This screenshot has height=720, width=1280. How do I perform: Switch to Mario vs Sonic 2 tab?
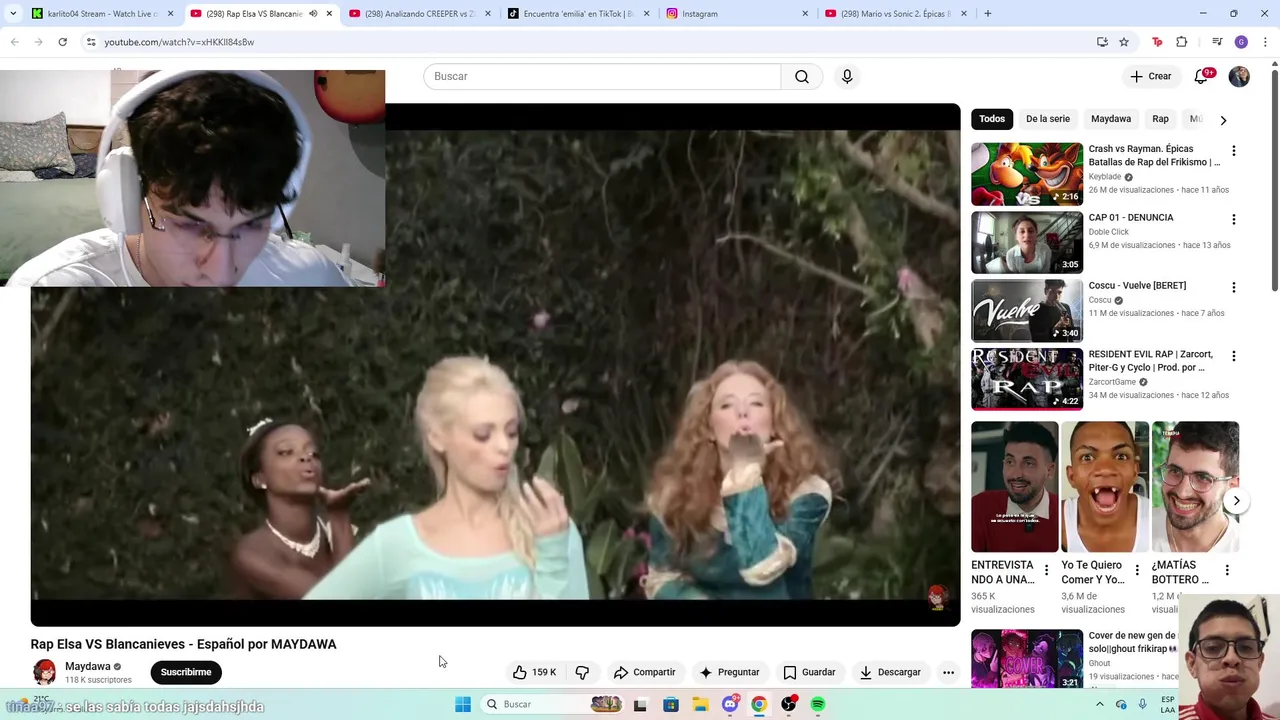[x=895, y=14]
